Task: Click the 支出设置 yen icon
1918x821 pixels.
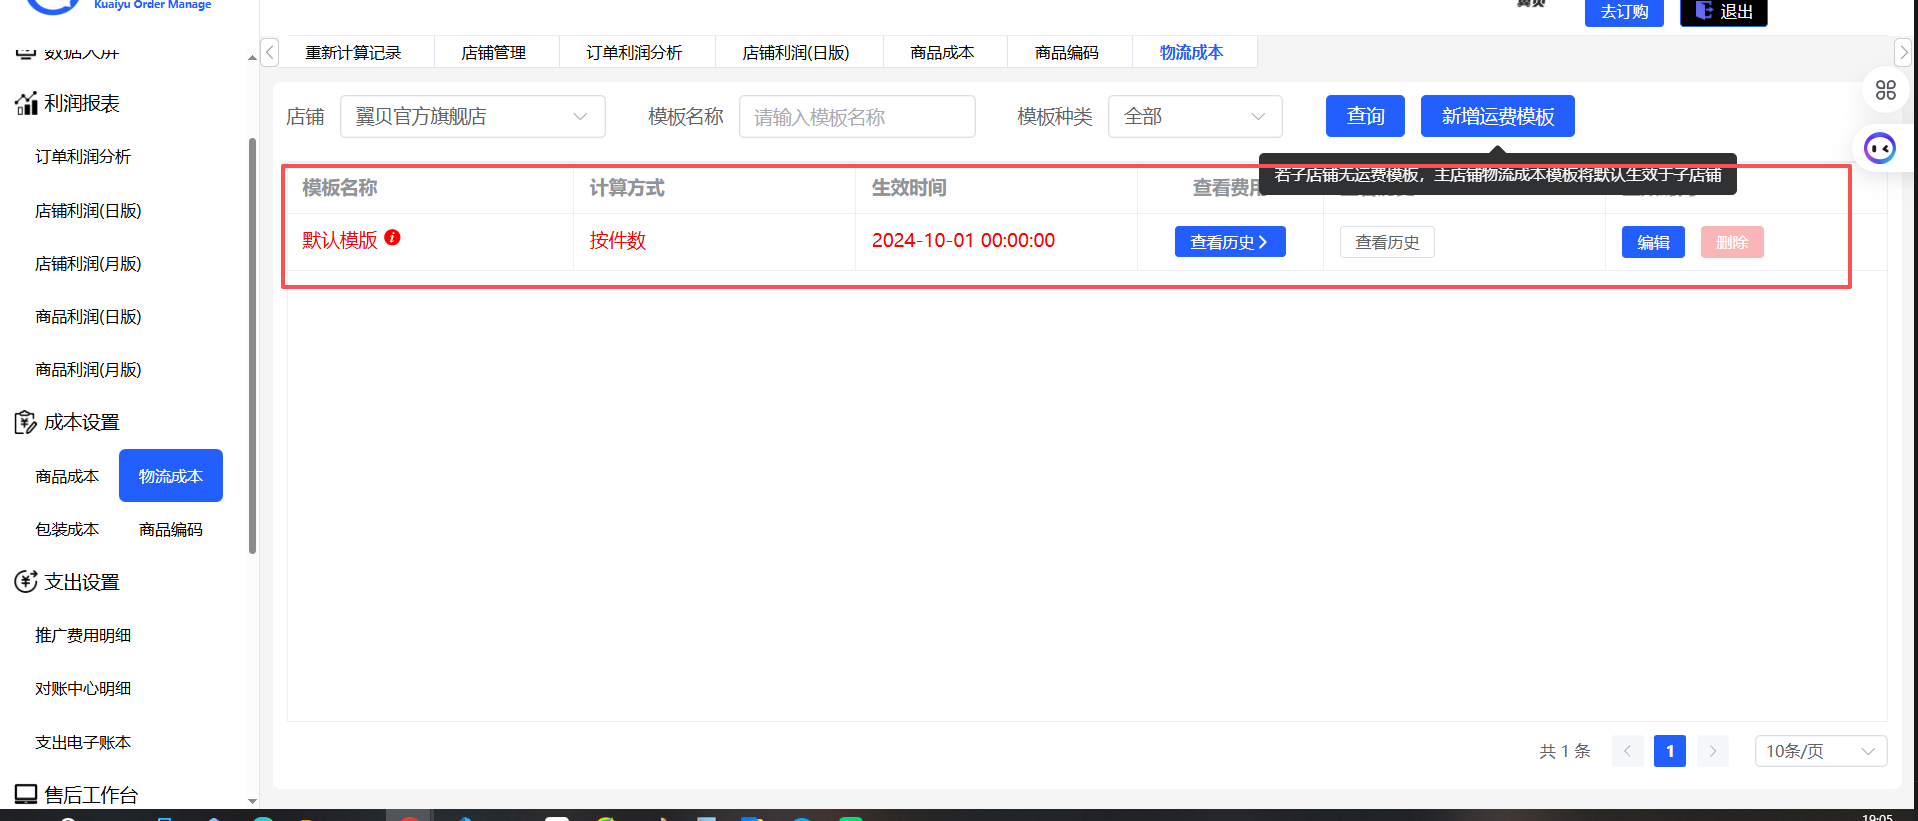Action: [26, 582]
